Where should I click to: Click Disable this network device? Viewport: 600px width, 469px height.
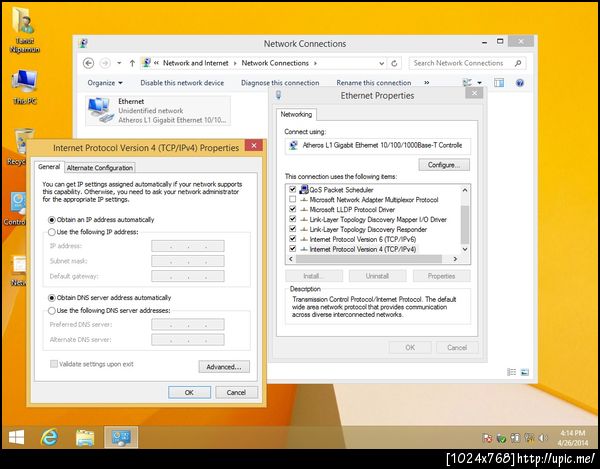(182, 83)
